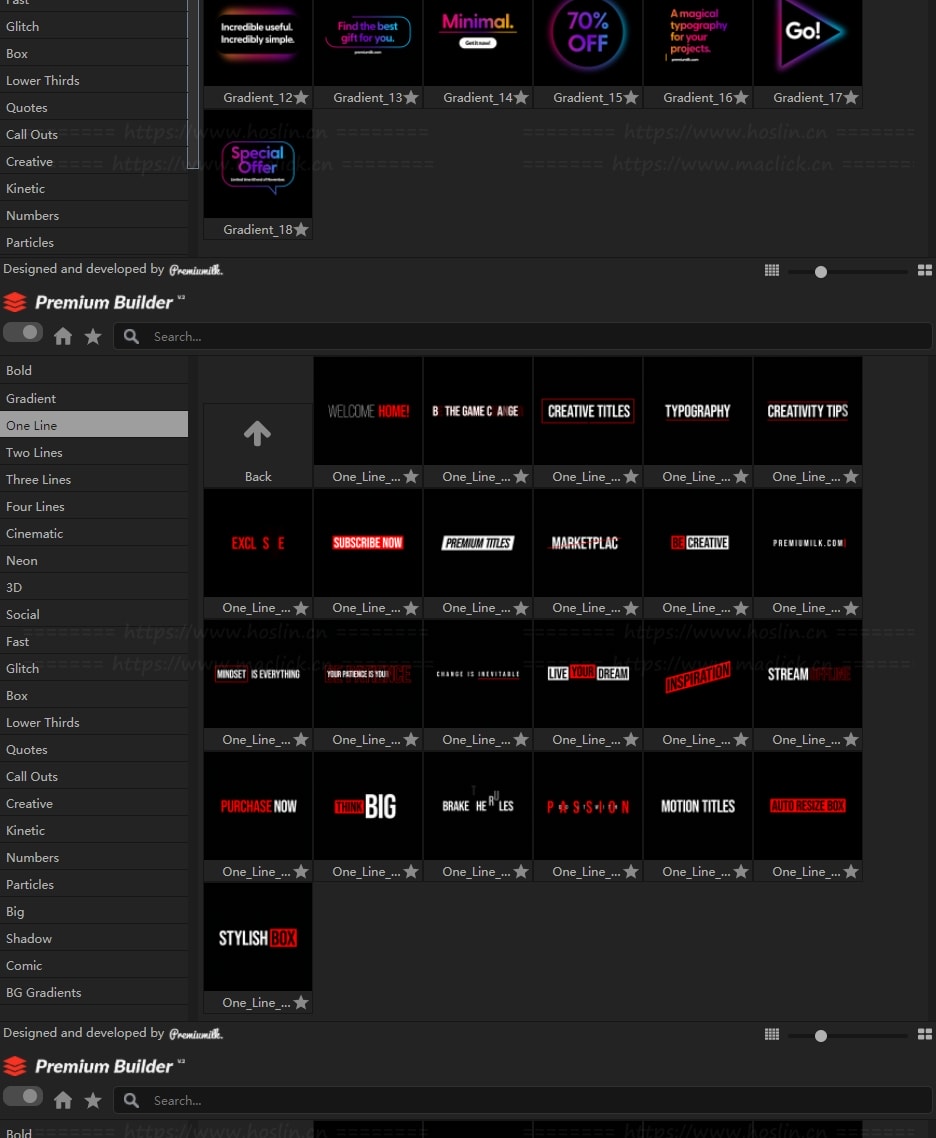This screenshot has width=936, height=1138.
Task: Favorite the Gradient_12 preset star
Action: coord(301,97)
